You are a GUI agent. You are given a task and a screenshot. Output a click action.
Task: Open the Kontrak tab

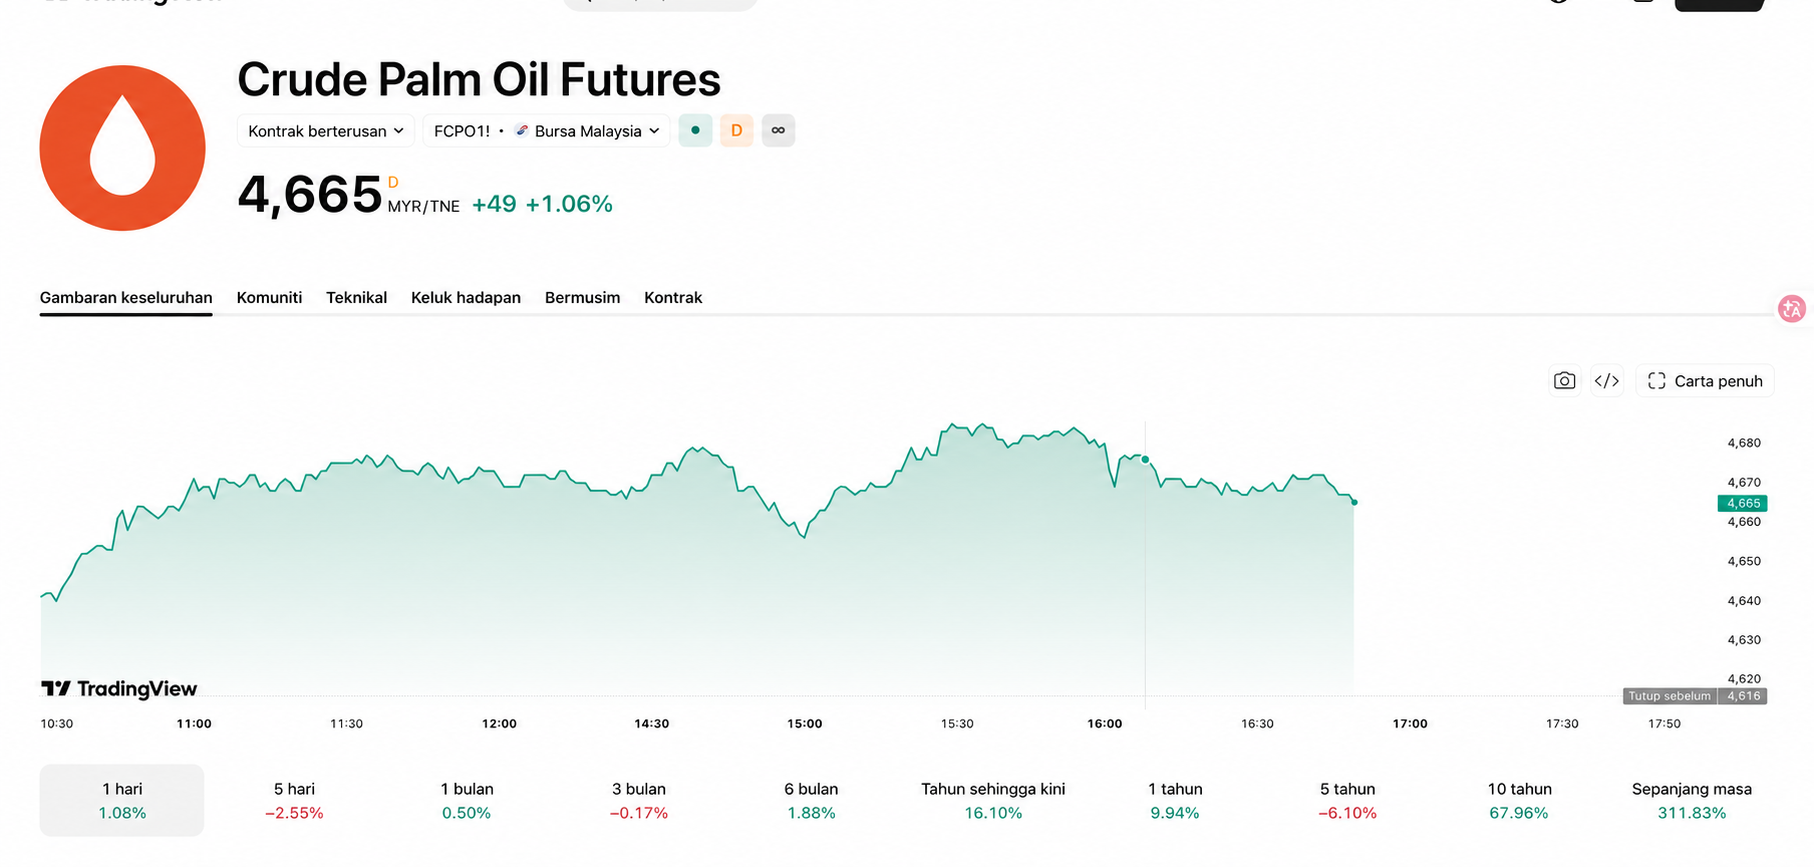(x=673, y=298)
